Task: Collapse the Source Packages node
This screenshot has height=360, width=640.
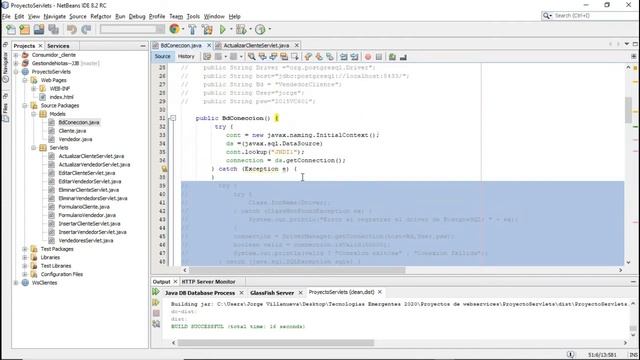Action: click(x=25, y=105)
